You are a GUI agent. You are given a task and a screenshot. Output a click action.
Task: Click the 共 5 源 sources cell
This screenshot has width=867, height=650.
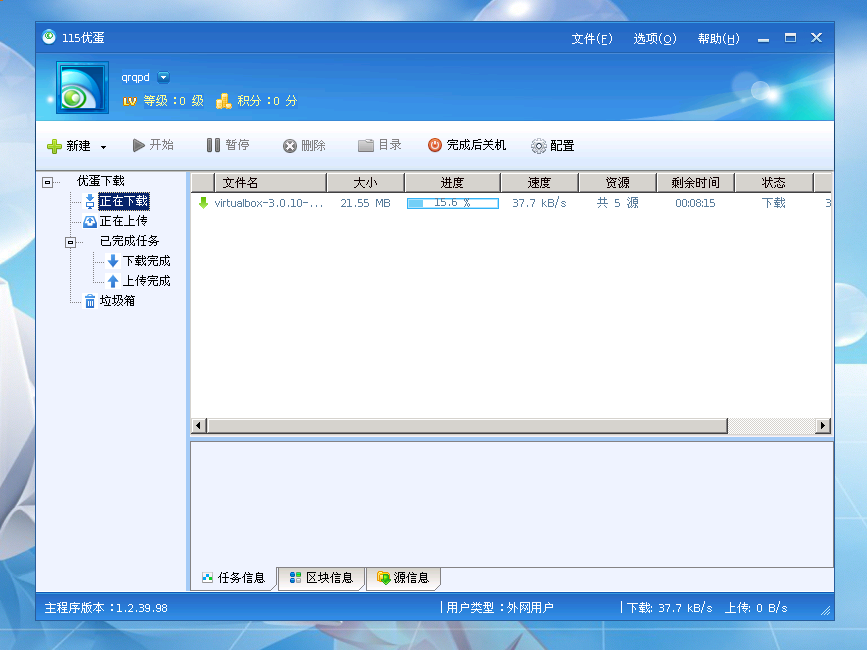(x=618, y=203)
